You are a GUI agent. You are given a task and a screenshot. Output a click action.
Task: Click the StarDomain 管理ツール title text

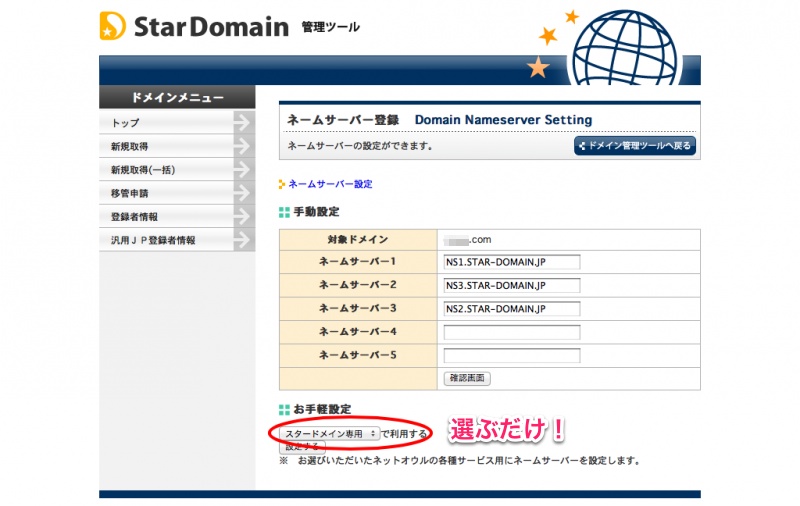point(247,27)
